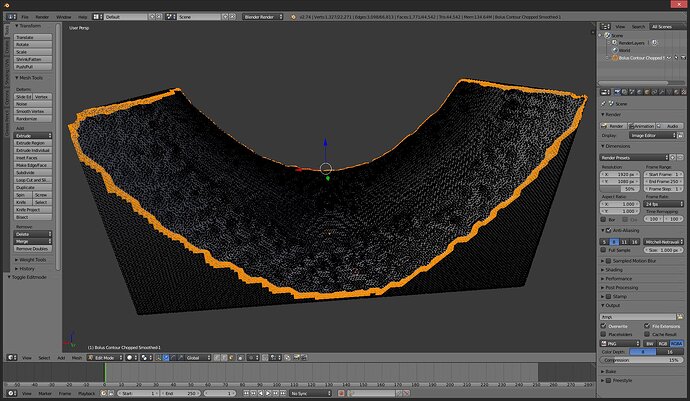
Task: Open the Image Editor display dropdown
Action: [x=653, y=136]
